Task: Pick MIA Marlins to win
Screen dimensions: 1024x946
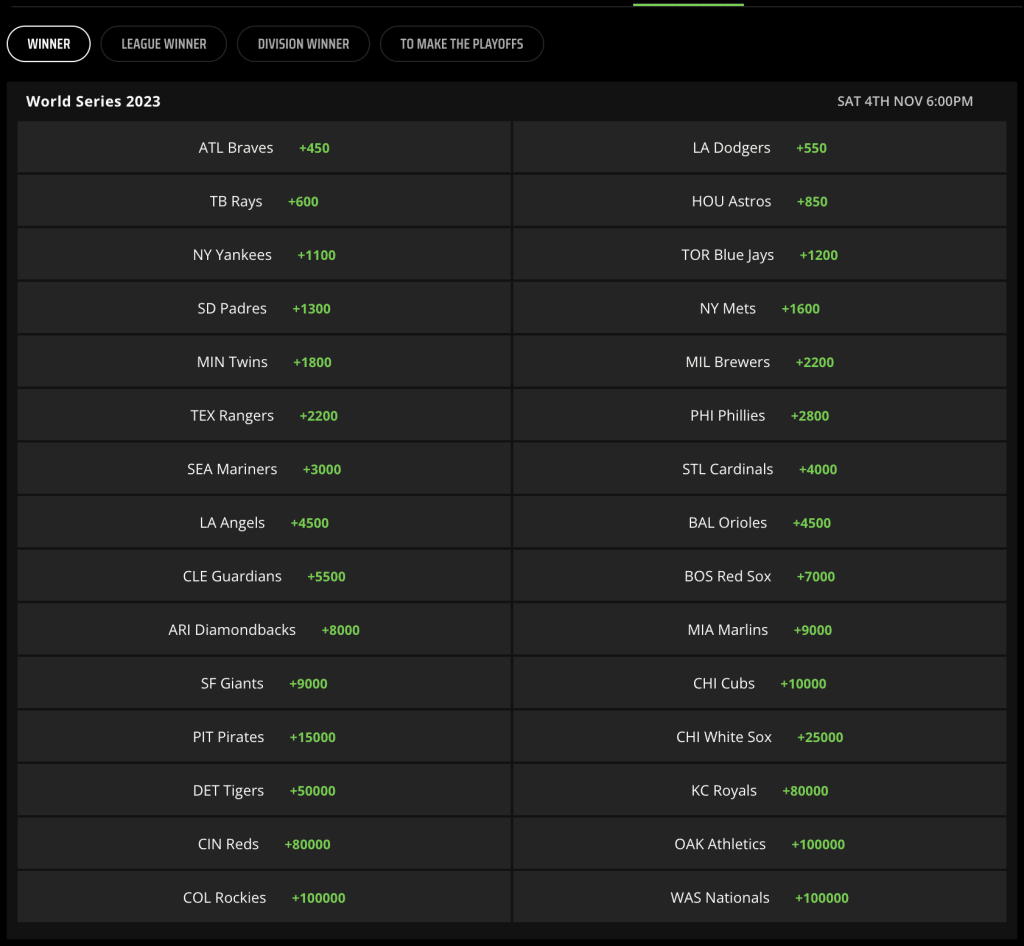Action: point(760,629)
